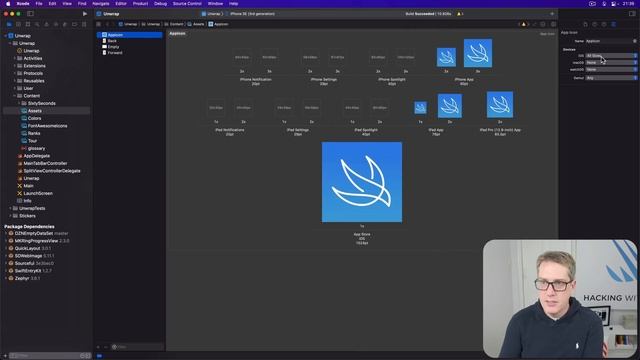This screenshot has width=640, height=360.
Task: Toggle the inspector sidebar visibility
Action: [x=632, y=14]
